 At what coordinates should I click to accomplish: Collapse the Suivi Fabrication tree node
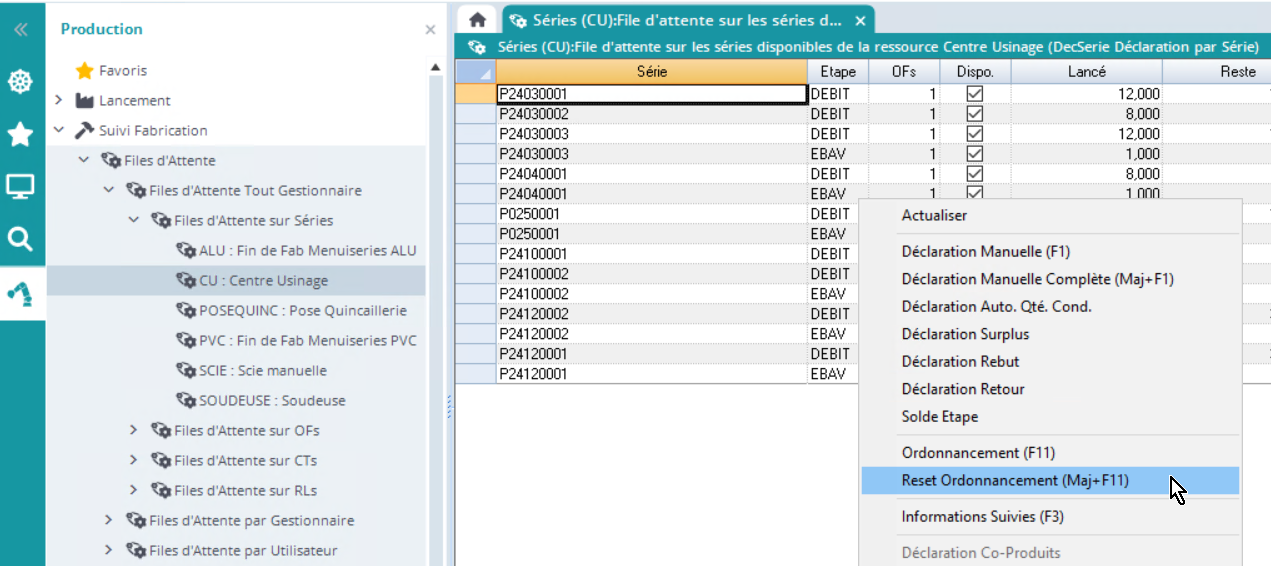59,131
